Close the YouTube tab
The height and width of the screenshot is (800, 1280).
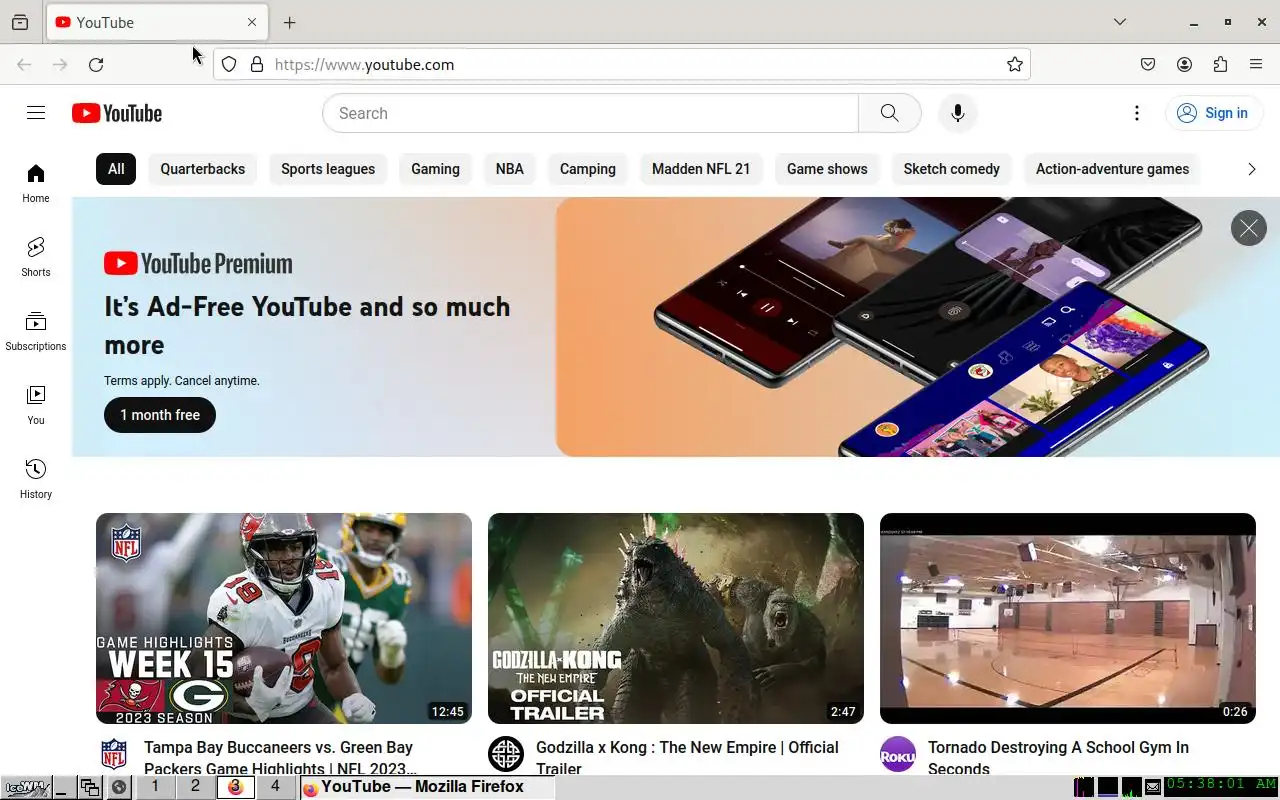click(252, 22)
